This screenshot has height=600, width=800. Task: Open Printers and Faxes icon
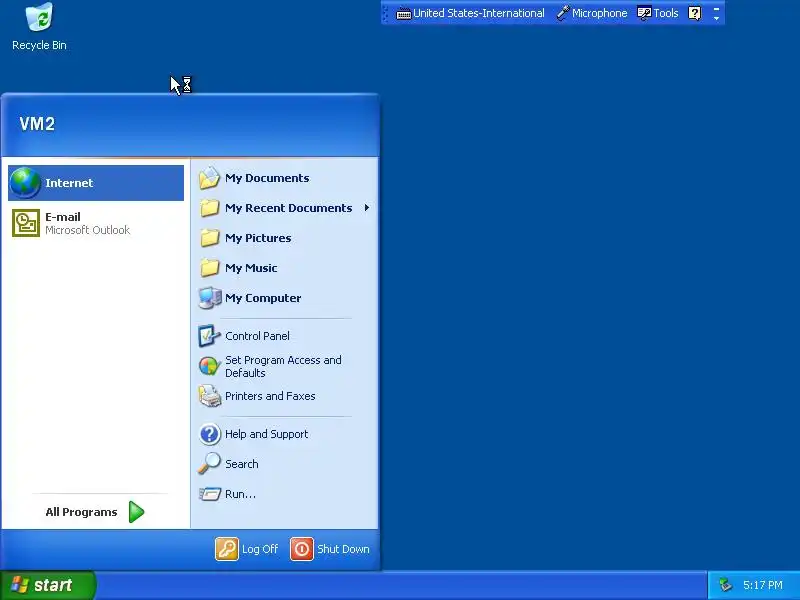coord(209,396)
